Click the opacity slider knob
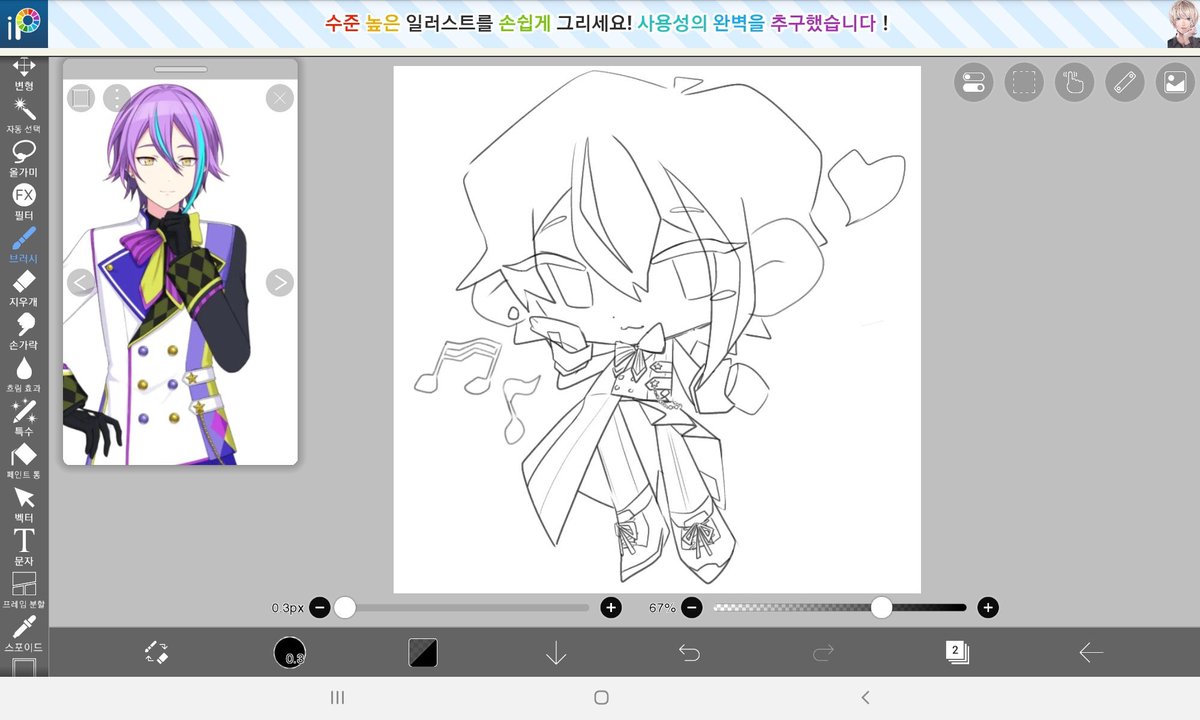 click(881, 607)
